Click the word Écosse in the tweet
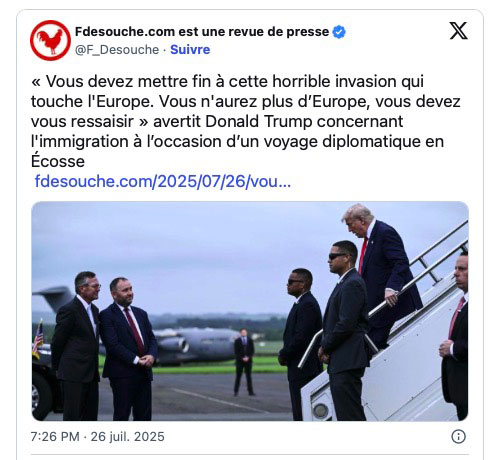 click(58, 161)
